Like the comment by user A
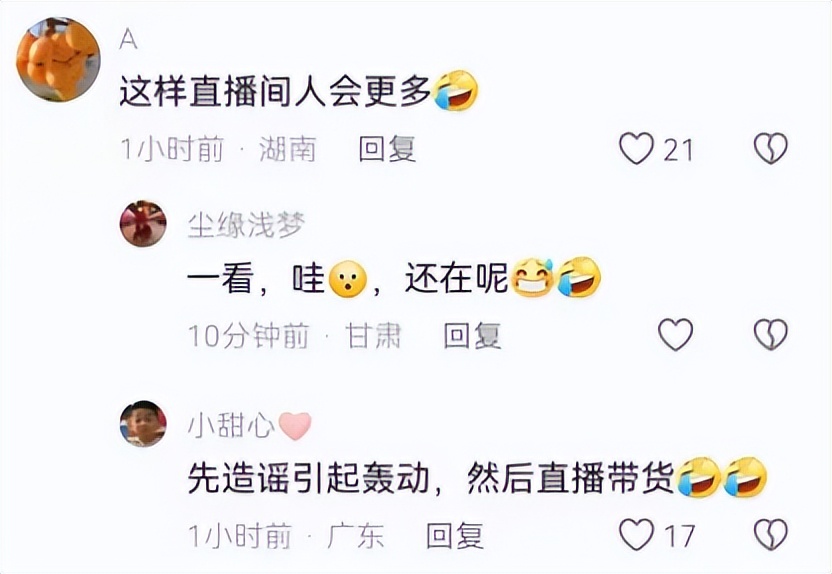Image resolution: width=832 pixels, height=574 pixels. tap(637, 149)
